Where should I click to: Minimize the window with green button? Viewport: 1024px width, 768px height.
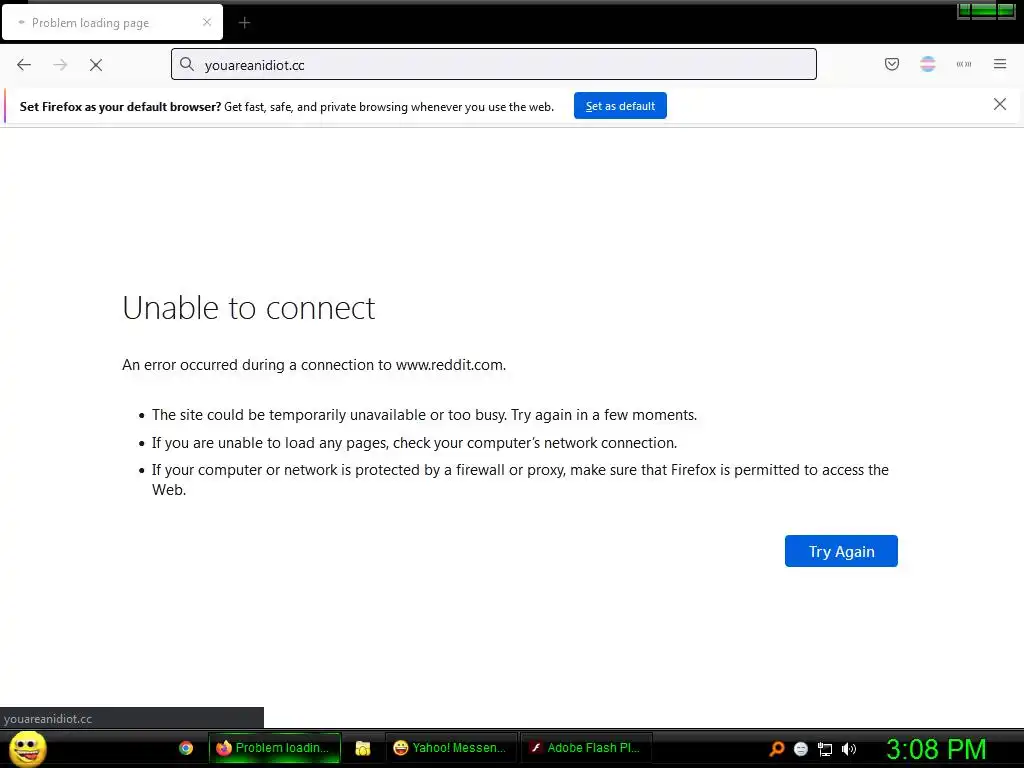963,10
